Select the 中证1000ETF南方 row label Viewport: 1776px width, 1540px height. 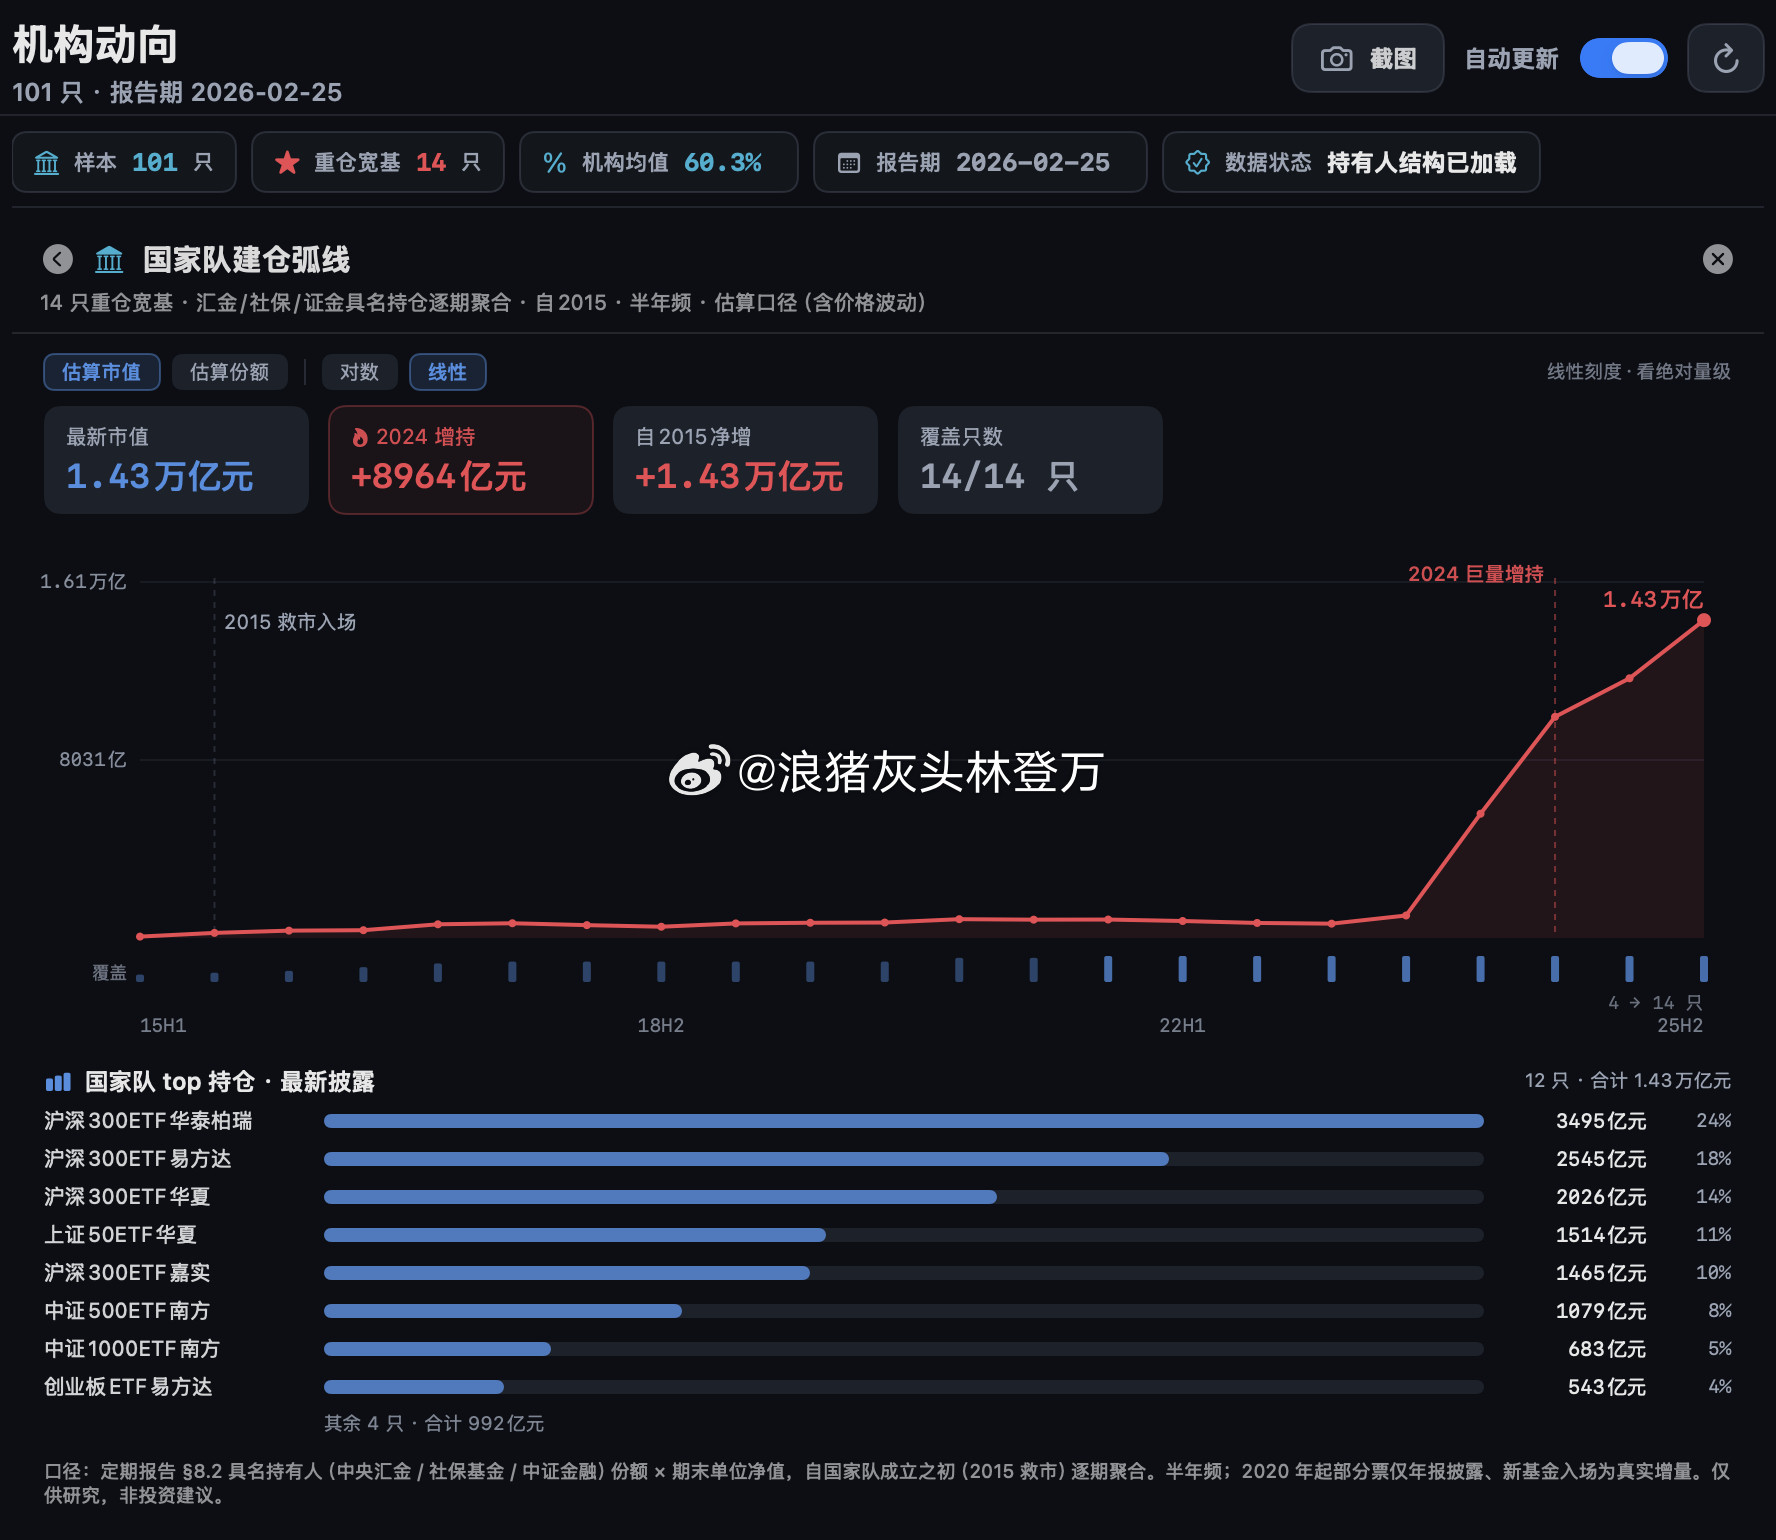[x=132, y=1349]
